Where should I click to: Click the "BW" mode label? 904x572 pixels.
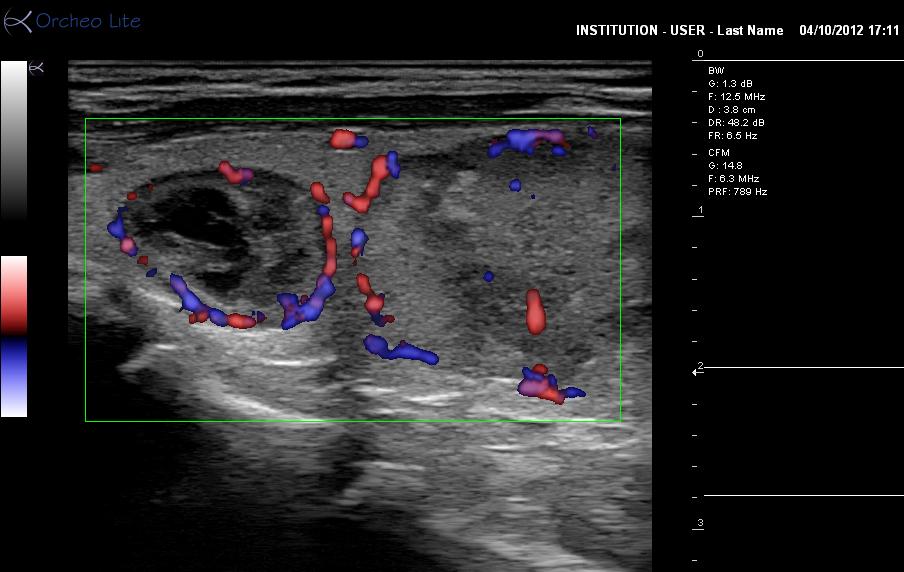point(716,70)
